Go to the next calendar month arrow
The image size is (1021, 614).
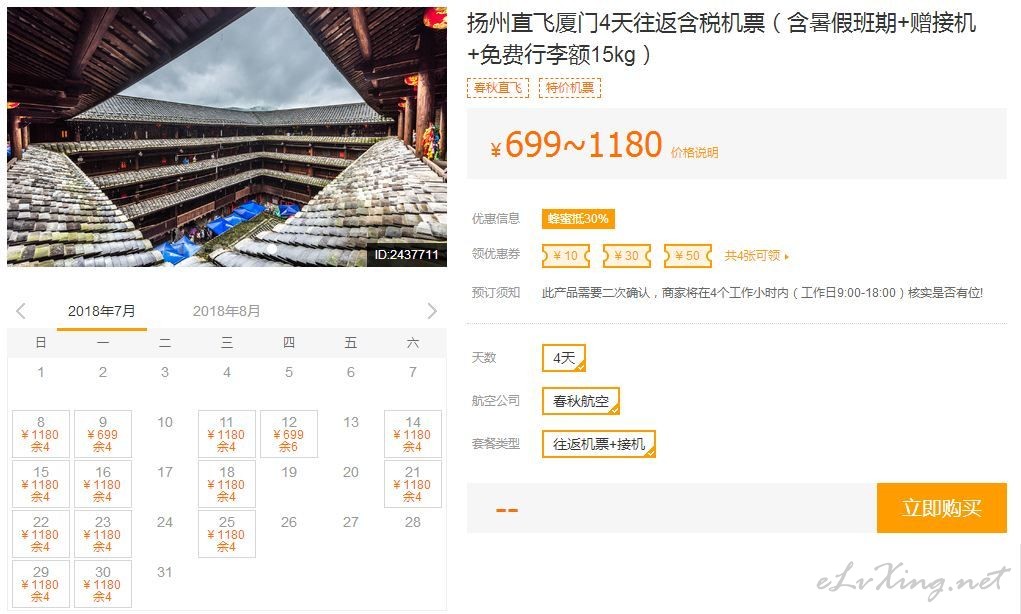[x=432, y=311]
